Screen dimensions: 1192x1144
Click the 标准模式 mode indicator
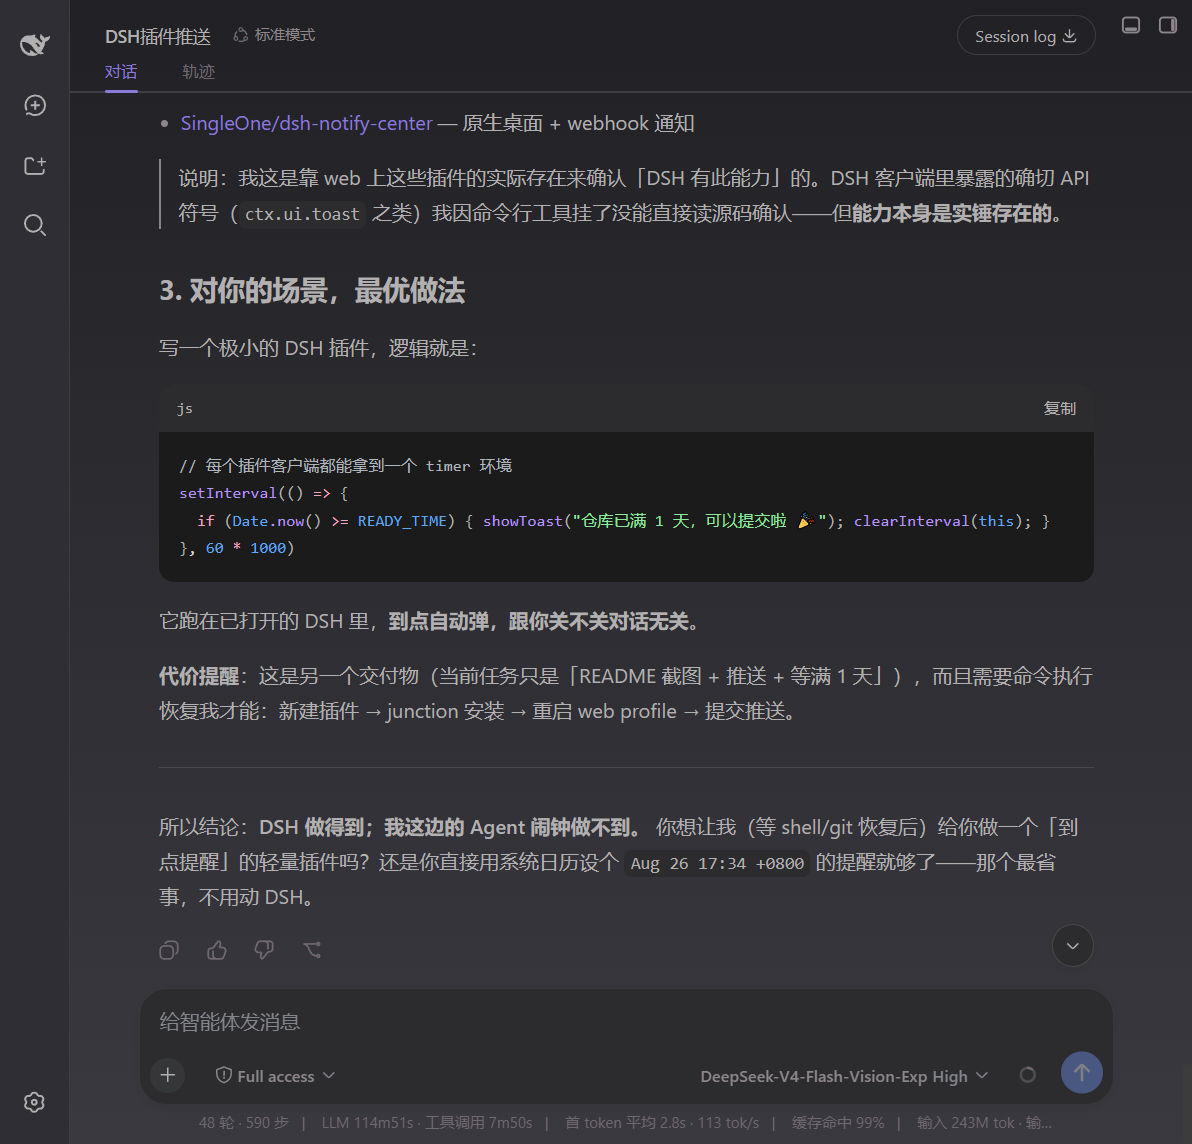point(274,35)
